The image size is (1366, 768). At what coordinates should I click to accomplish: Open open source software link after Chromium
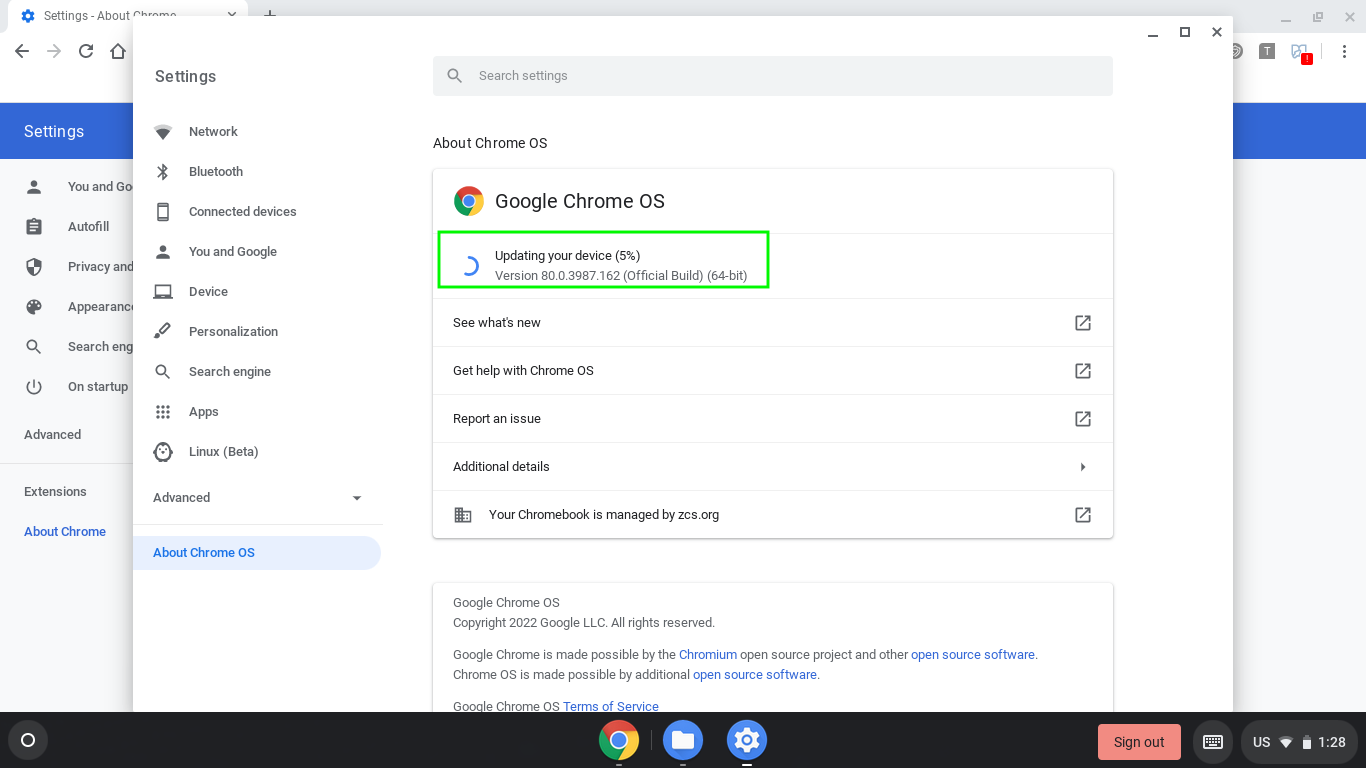(973, 655)
